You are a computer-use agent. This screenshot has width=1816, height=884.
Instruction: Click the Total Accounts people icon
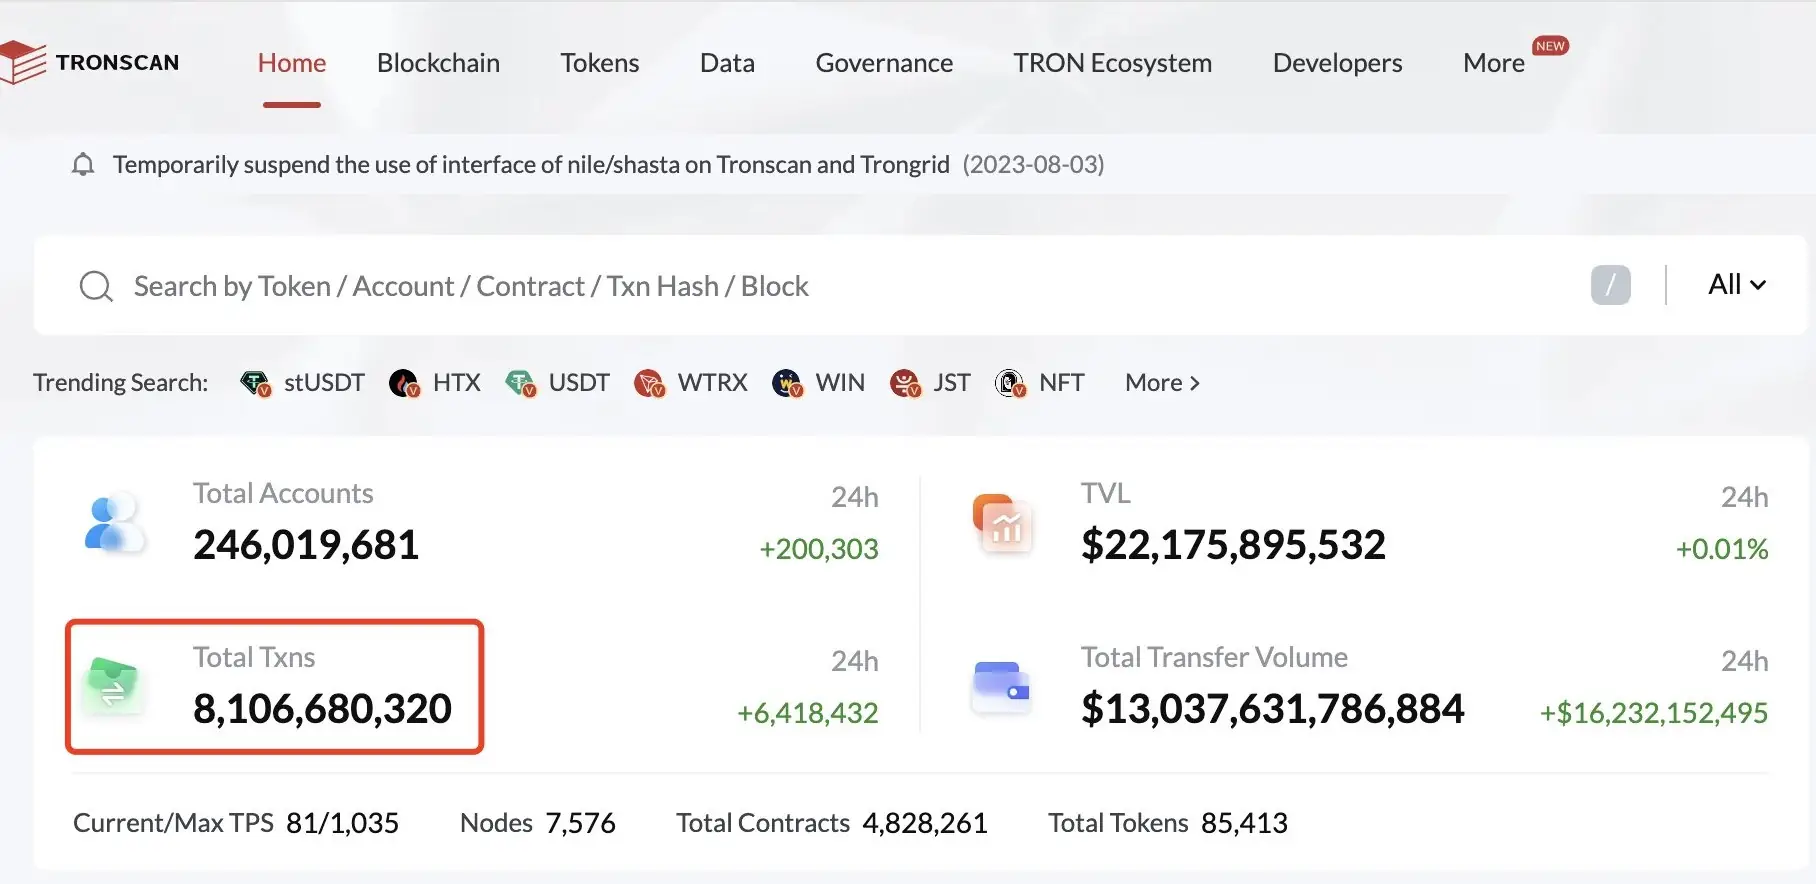[x=114, y=523]
